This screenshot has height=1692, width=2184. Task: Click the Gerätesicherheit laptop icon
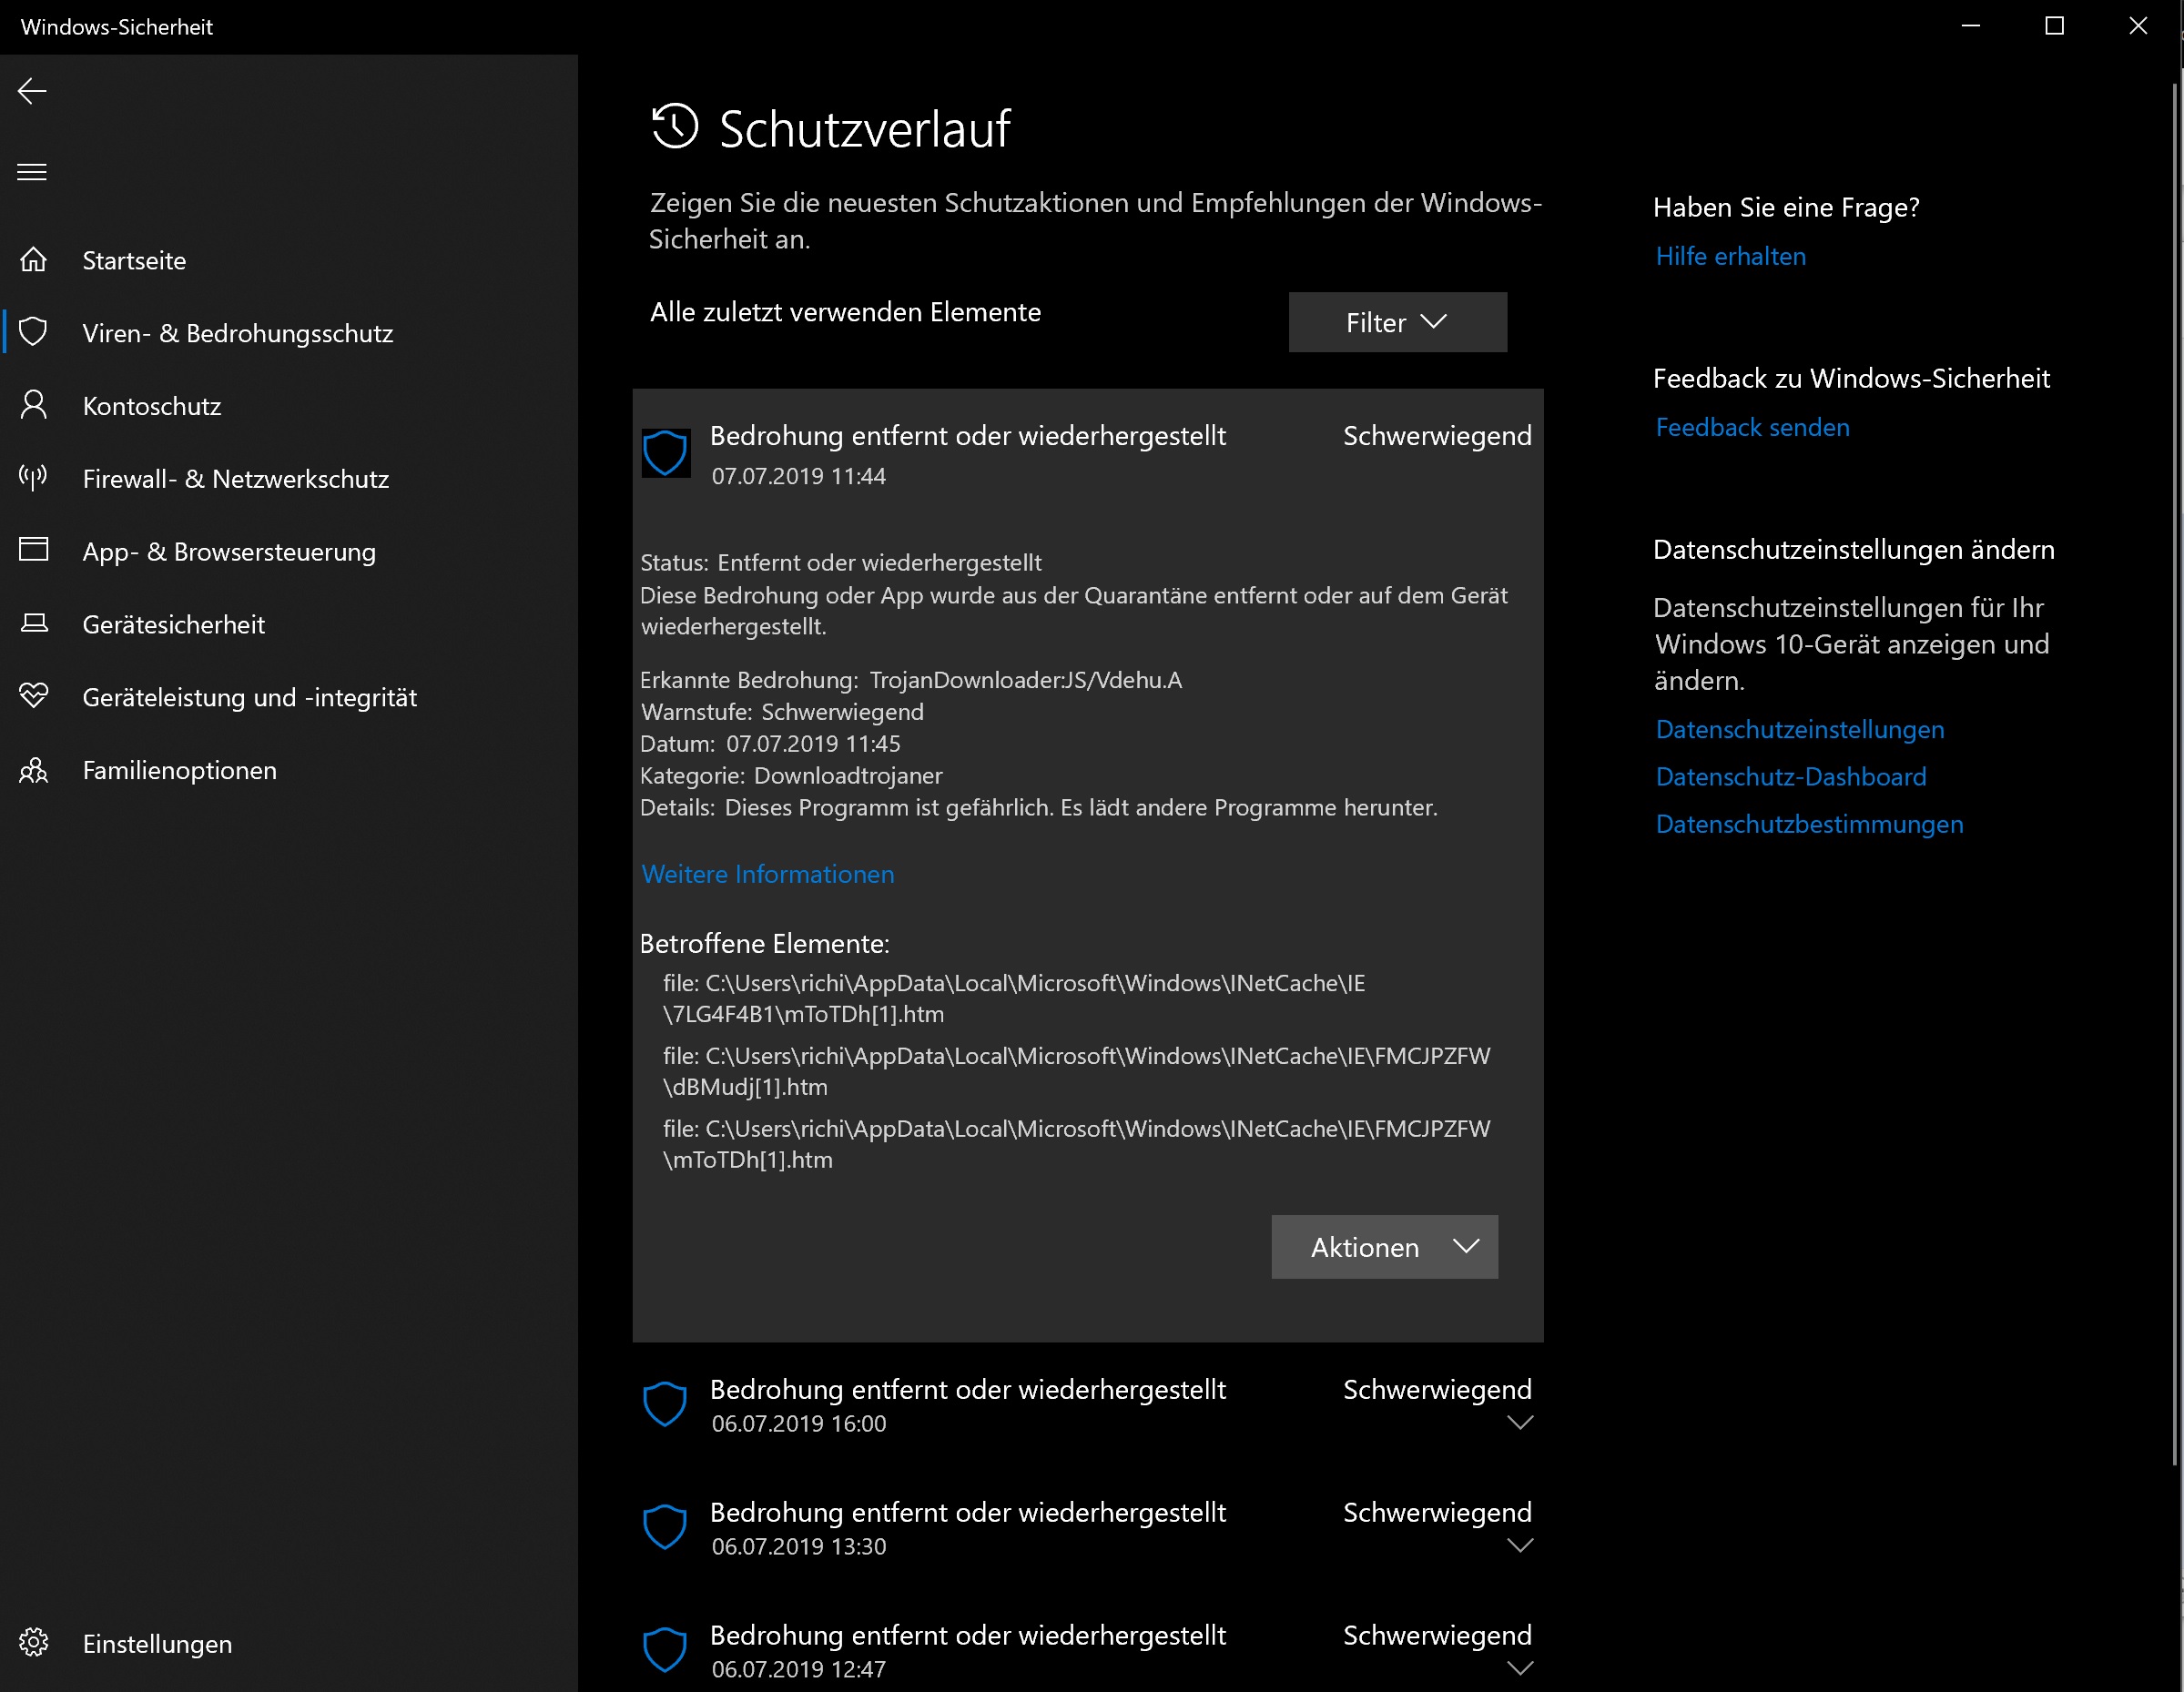33,624
